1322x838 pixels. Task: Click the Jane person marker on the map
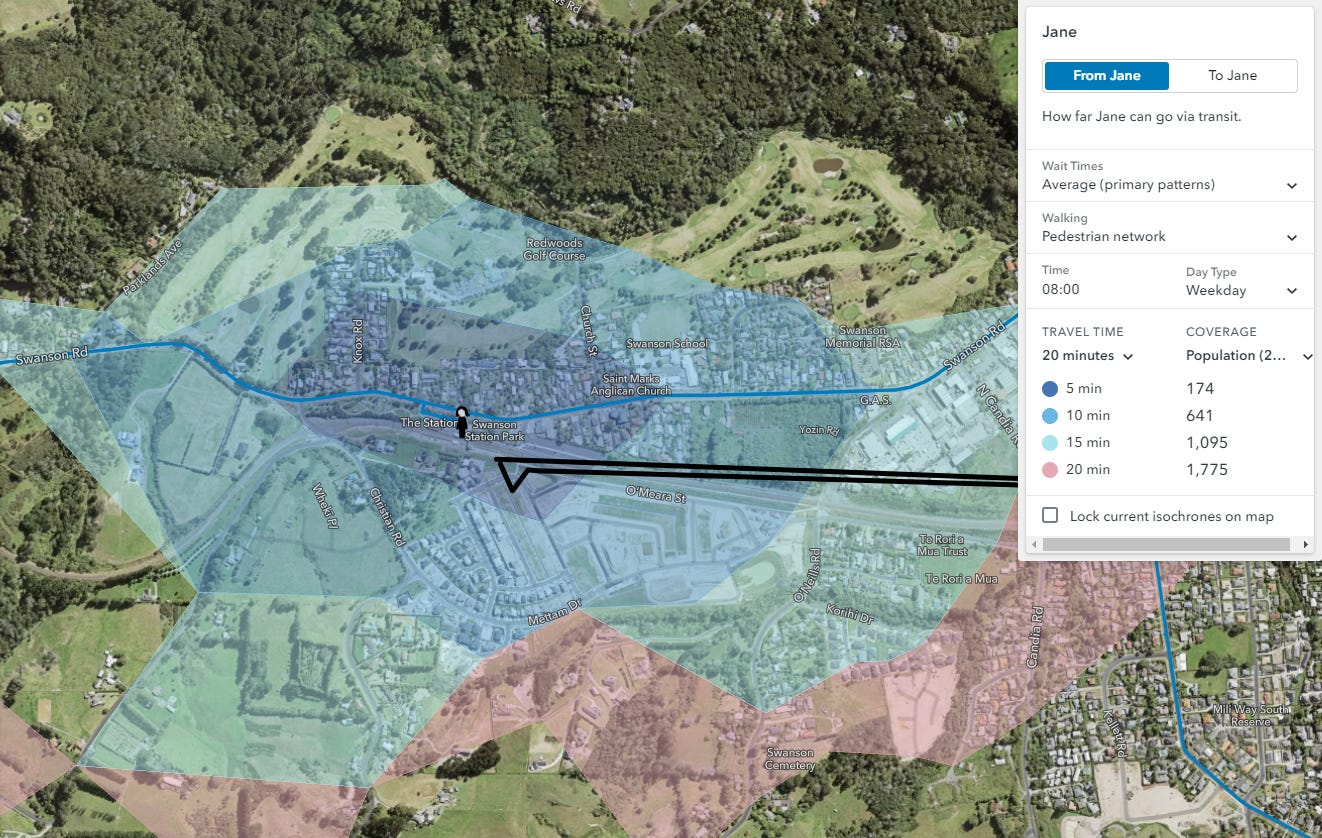[461, 421]
